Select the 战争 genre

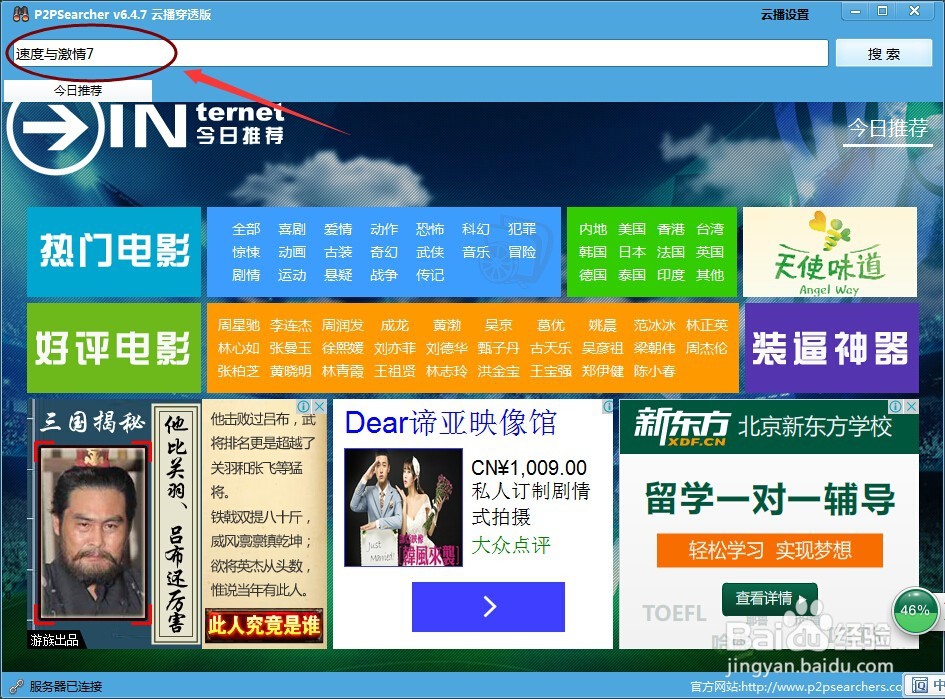click(x=384, y=275)
